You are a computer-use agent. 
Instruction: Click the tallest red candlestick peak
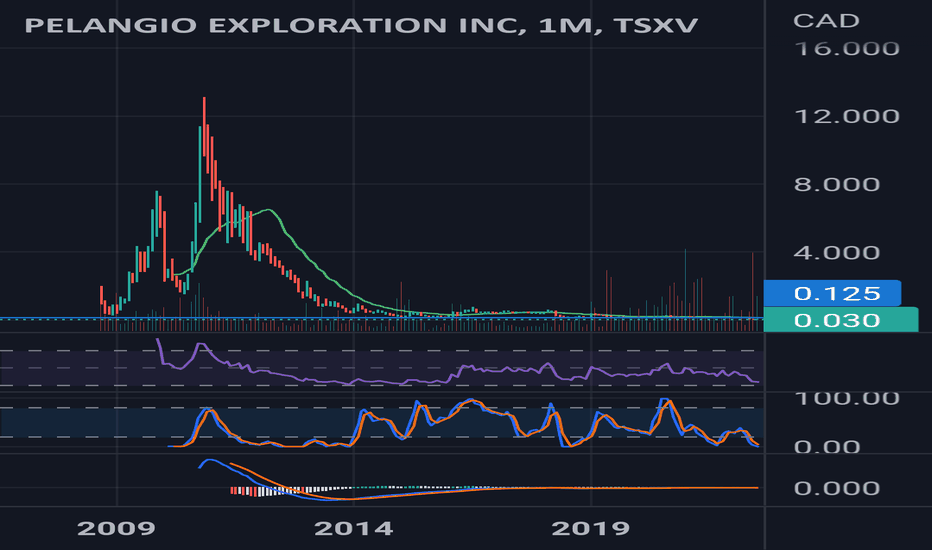pyautogui.click(x=204, y=128)
